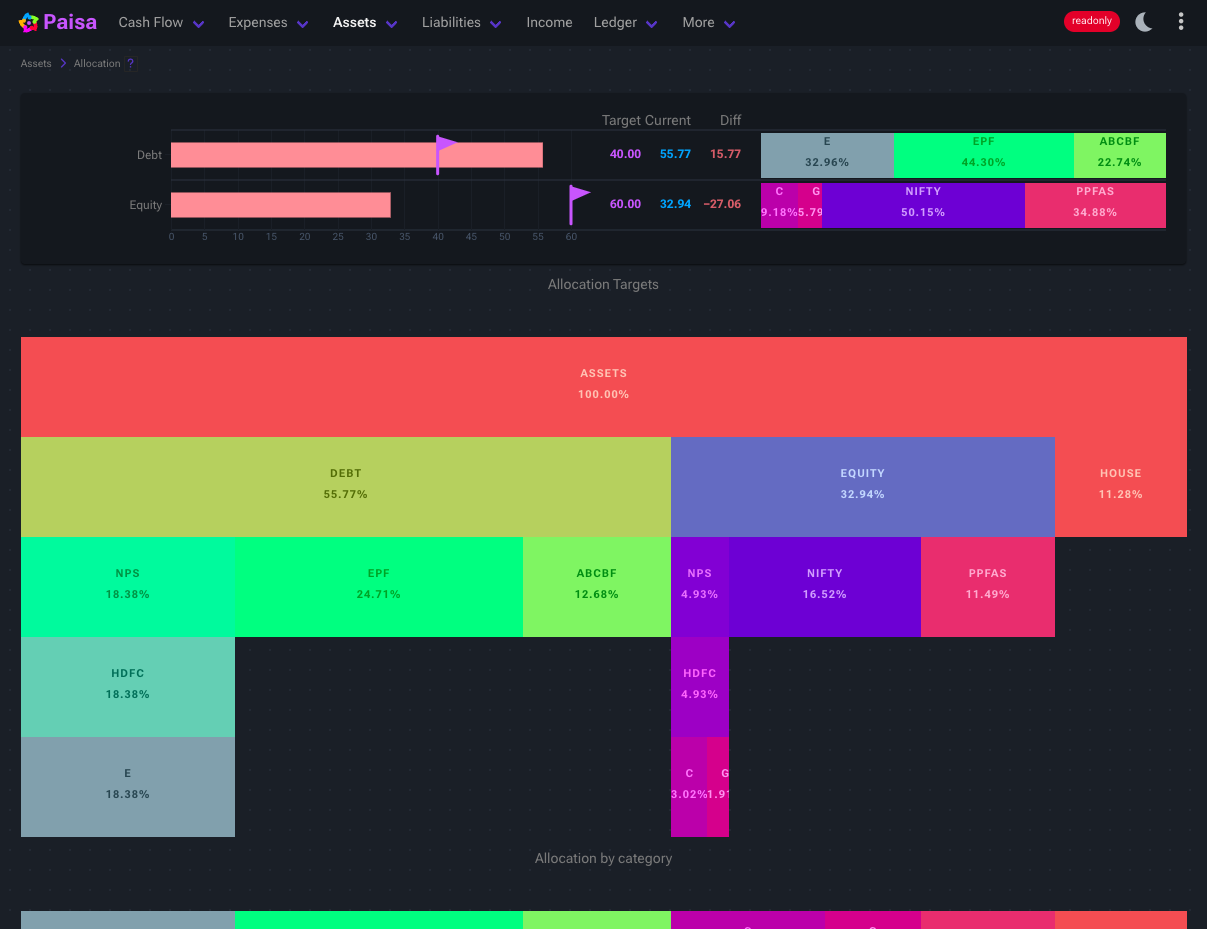Click the Debt target flag marker
Image resolution: width=1207 pixels, height=929 pixels.
coord(445,154)
